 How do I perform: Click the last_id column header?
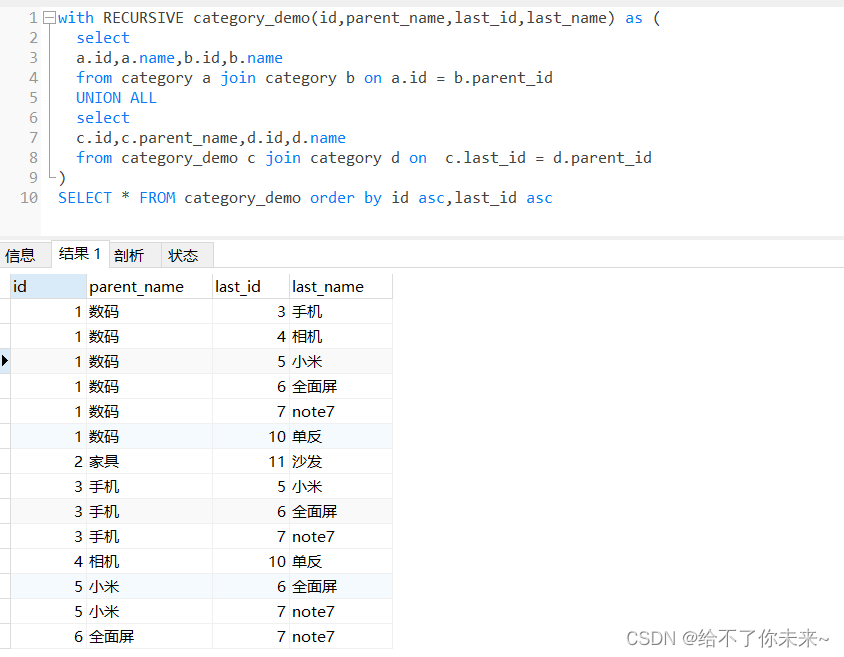(x=250, y=286)
